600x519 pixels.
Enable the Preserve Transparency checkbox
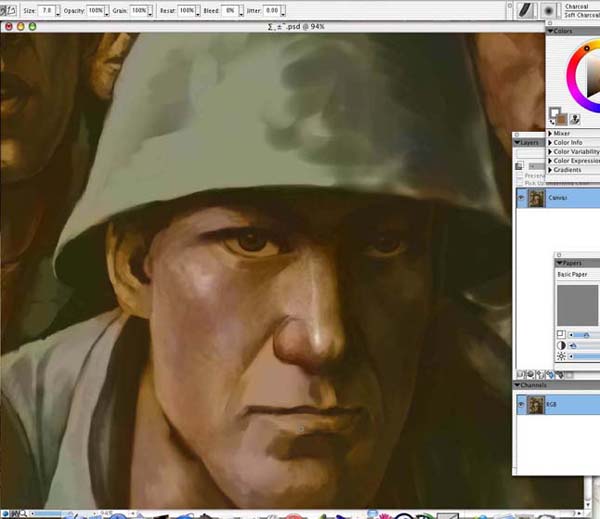coord(520,176)
